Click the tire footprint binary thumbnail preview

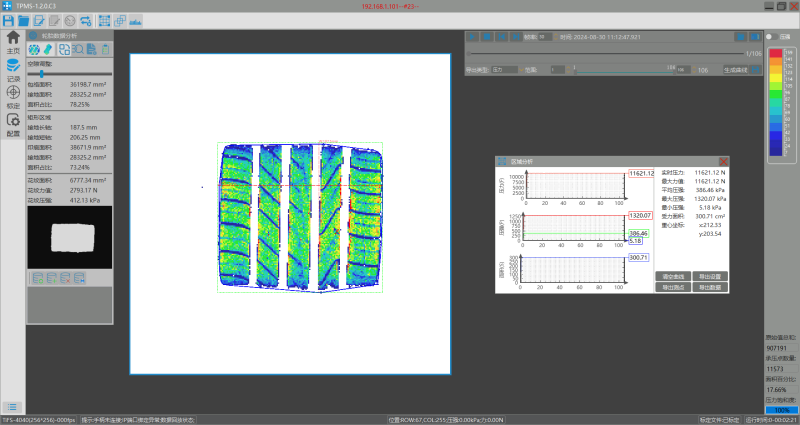tap(70, 237)
